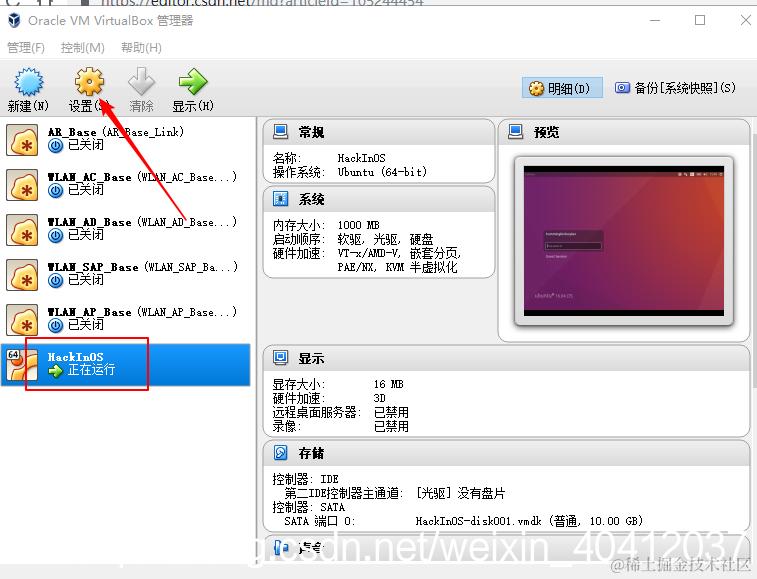This screenshot has height=579, width=757.
Task: Click the boot order '软驱, 光驱, 硬盘' value
Action: tap(385, 239)
